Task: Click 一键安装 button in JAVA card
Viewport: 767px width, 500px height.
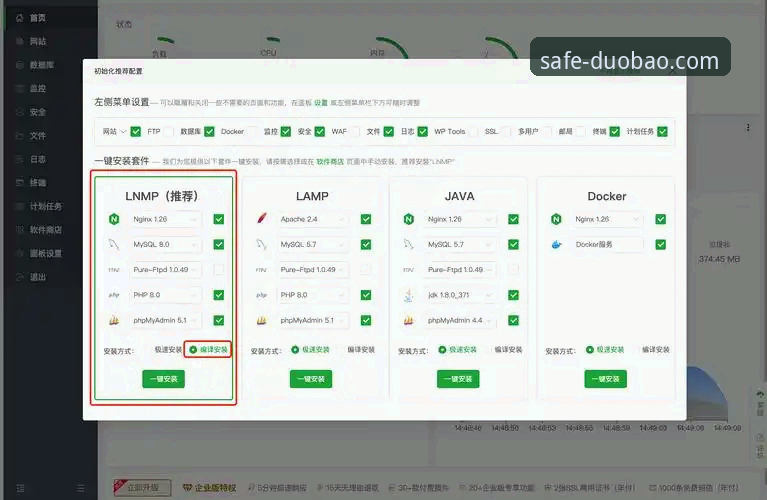Action: coord(458,379)
